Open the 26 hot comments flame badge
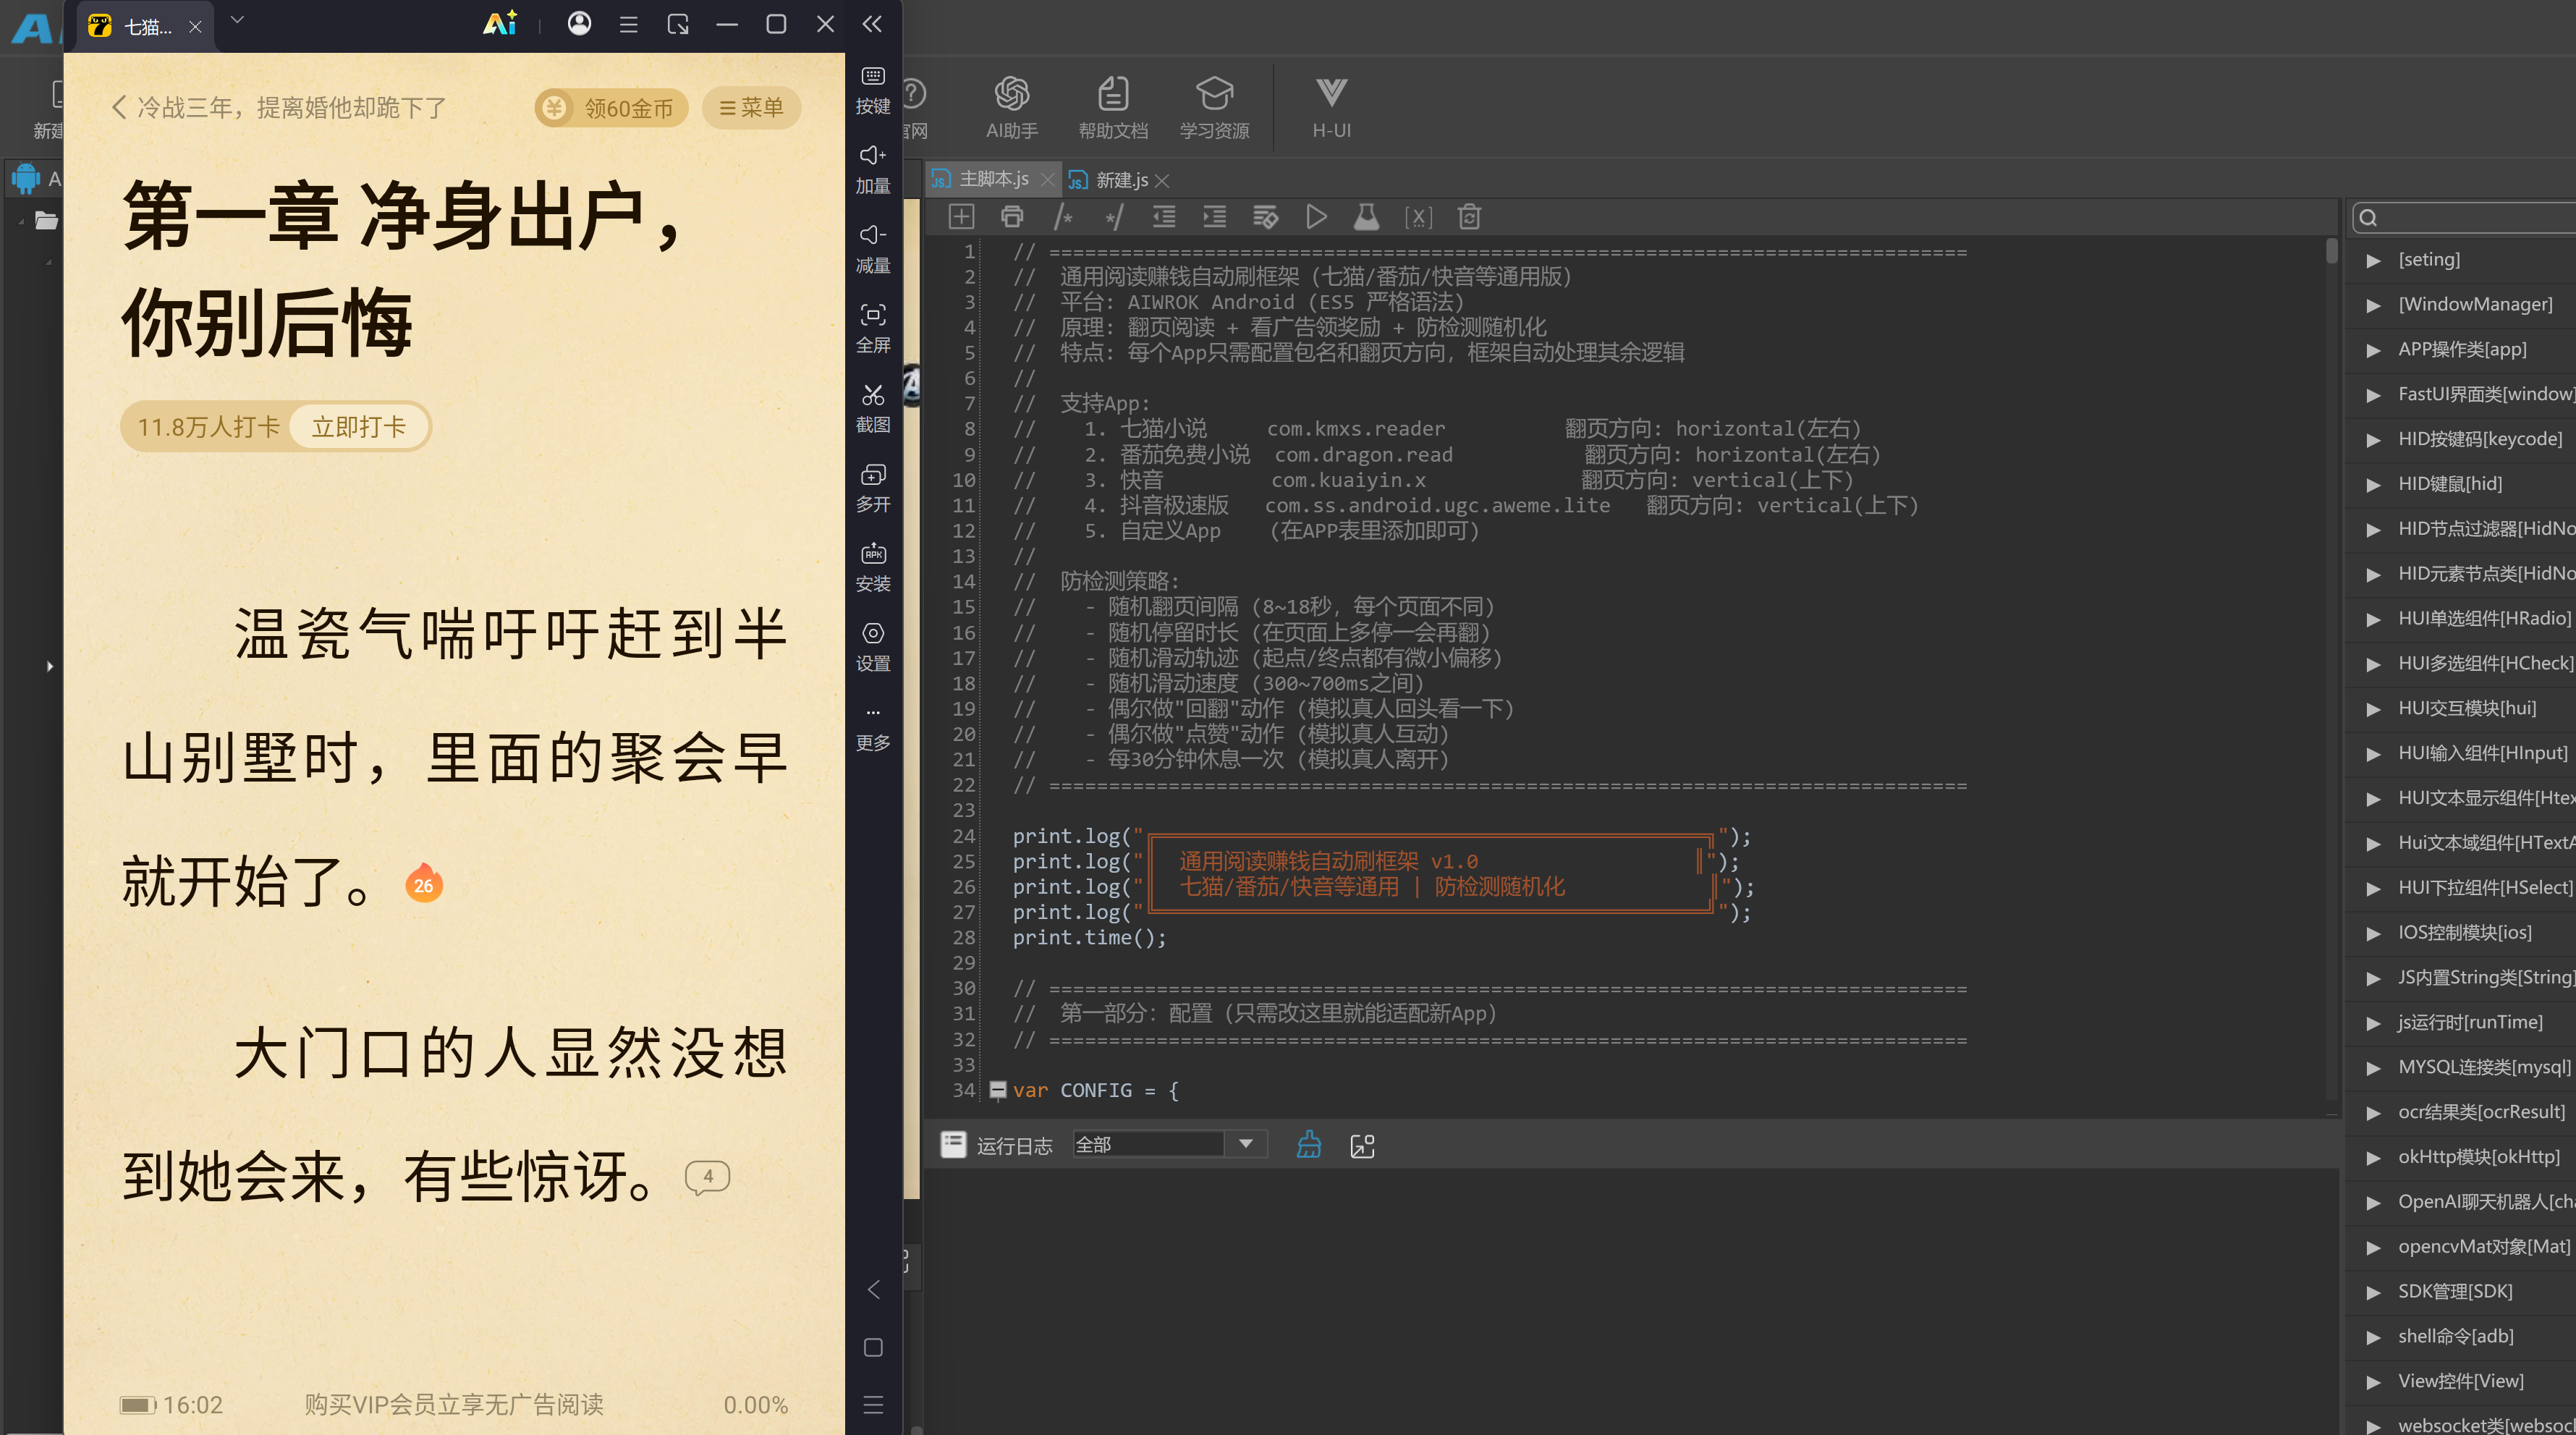This screenshot has width=2576, height=1435. [423, 883]
